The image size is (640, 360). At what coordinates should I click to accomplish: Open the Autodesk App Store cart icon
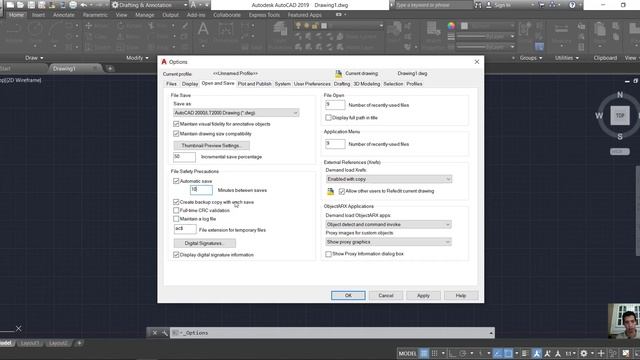point(542,5)
